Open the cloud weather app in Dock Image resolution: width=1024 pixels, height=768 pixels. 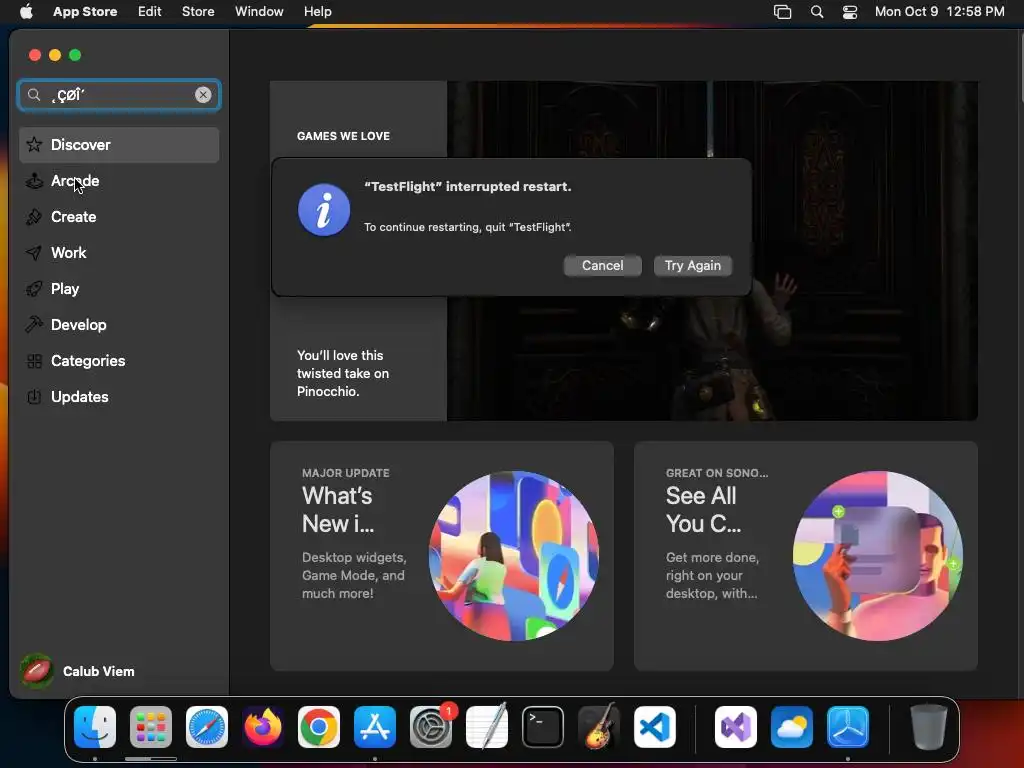(x=792, y=727)
